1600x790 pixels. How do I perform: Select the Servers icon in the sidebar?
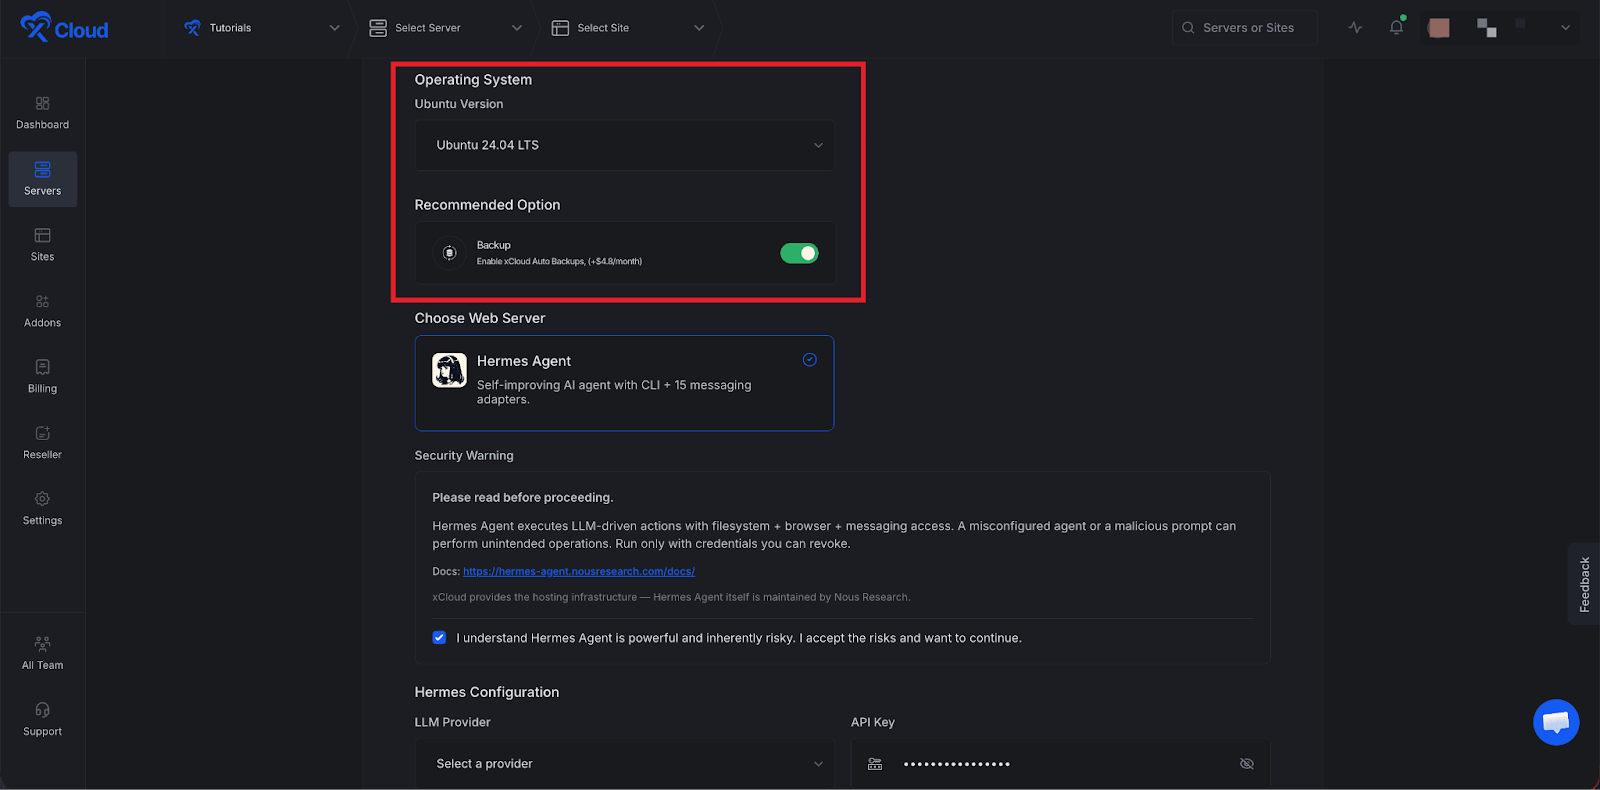(42, 179)
